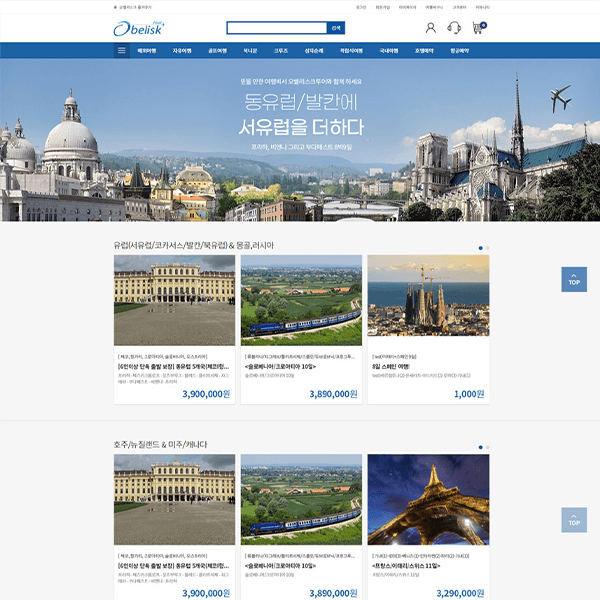The width and height of the screenshot is (600, 600).
Task: Select the 허니문 navigation menu
Action: pos(250,51)
